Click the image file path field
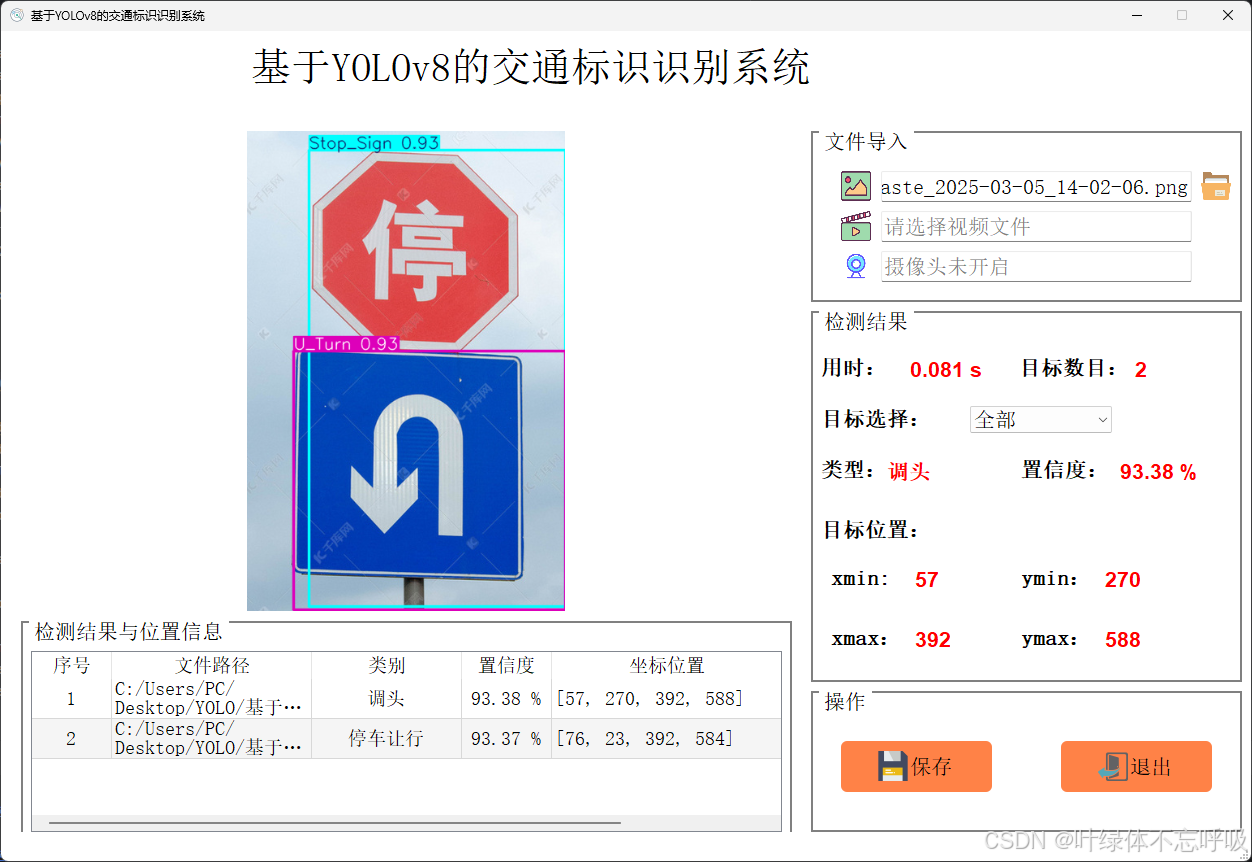 [x=1035, y=187]
